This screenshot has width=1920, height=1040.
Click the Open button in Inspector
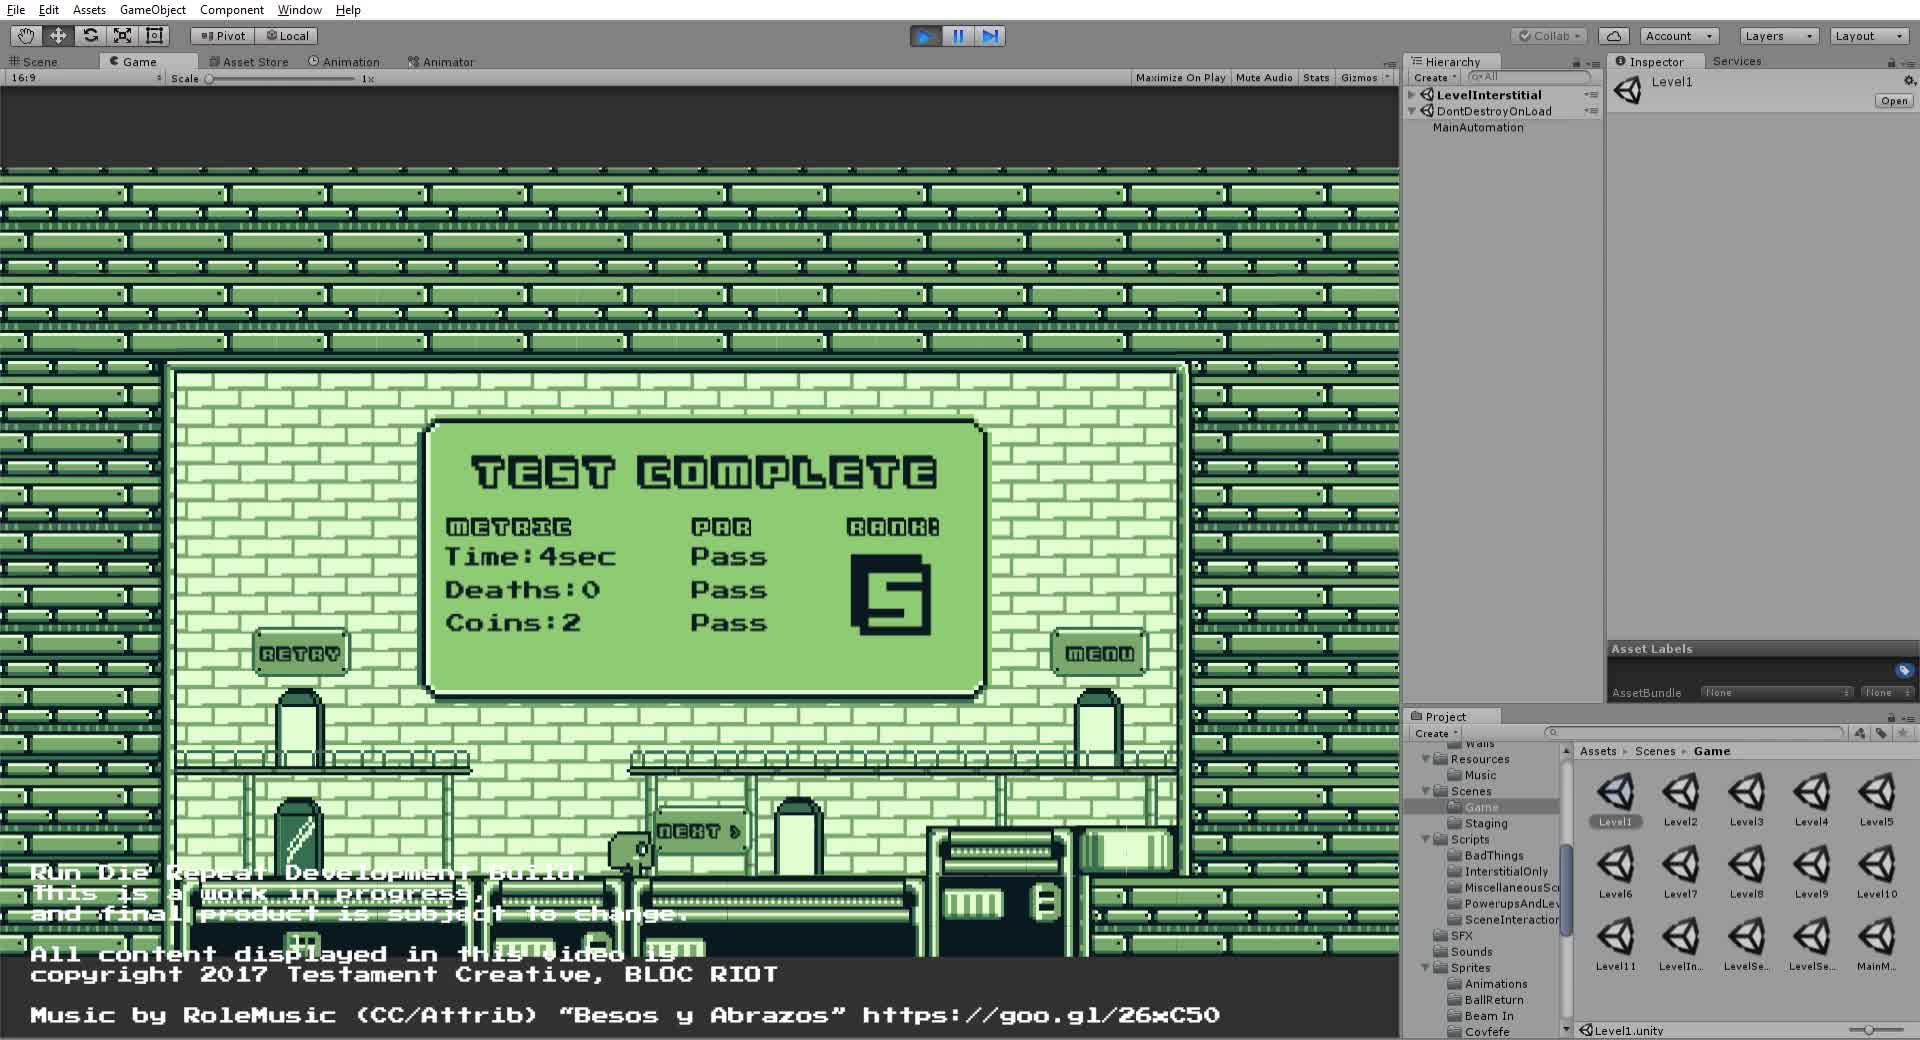tap(1893, 101)
